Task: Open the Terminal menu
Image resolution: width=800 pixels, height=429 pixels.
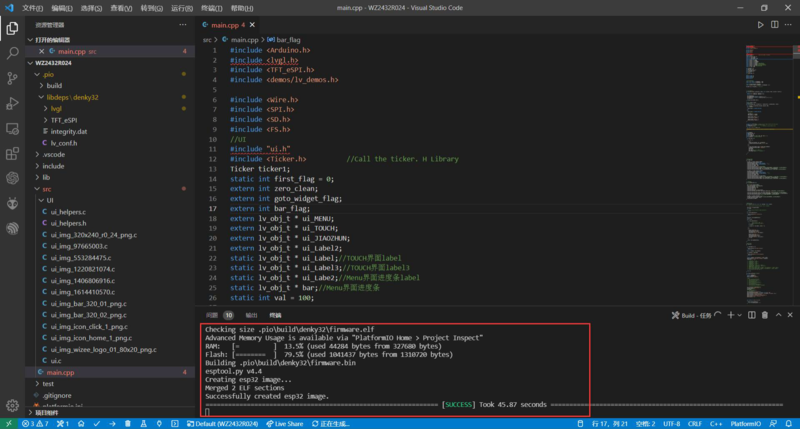Action: [x=211, y=8]
